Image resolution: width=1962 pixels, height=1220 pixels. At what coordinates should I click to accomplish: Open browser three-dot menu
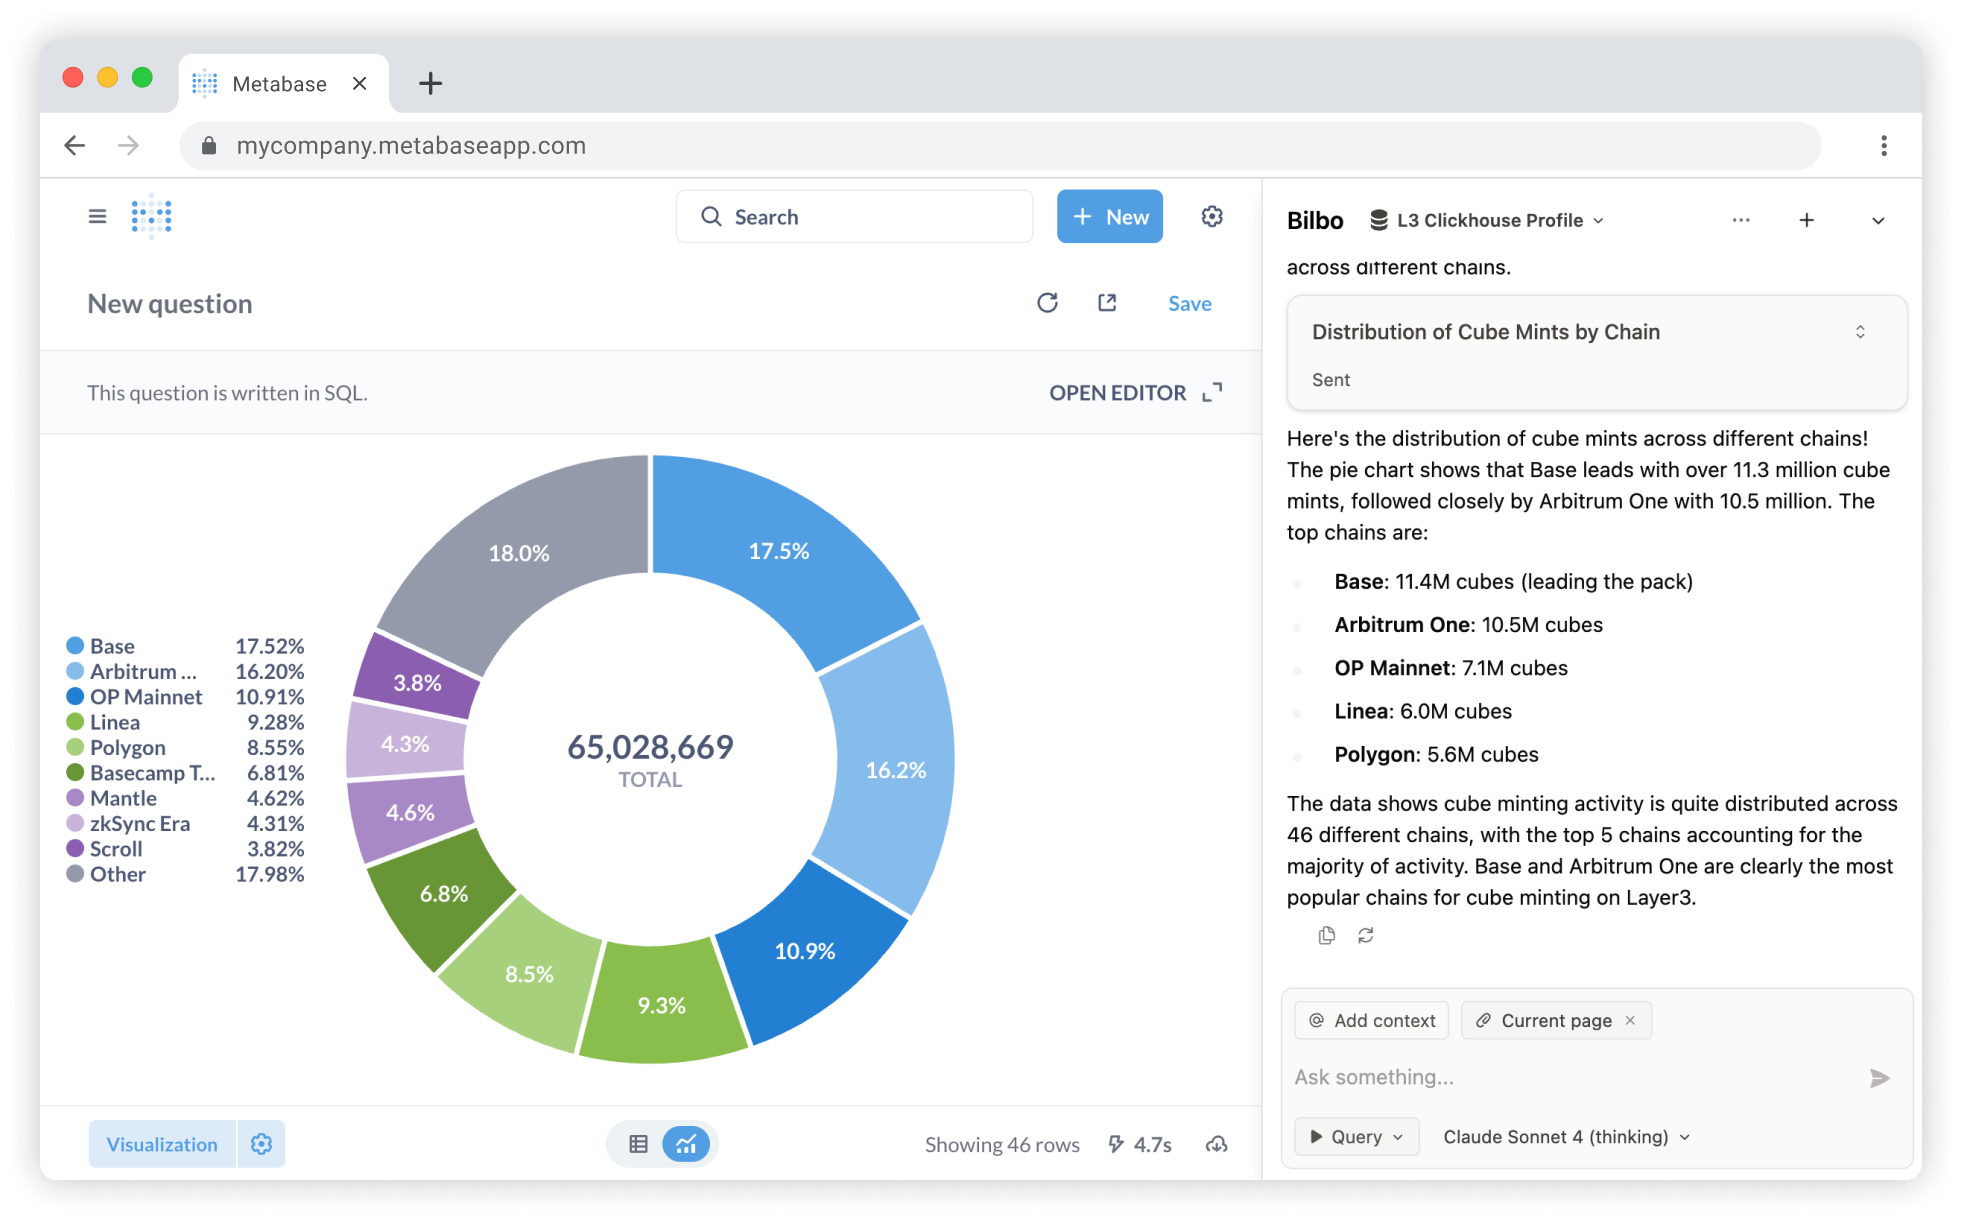tap(1884, 146)
